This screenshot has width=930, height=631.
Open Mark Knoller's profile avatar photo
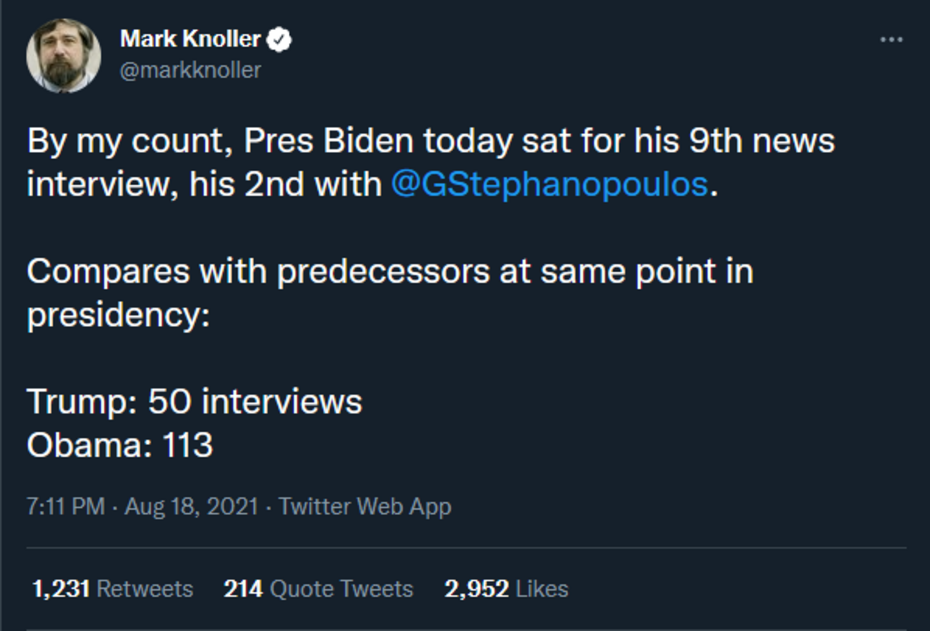click(x=62, y=54)
